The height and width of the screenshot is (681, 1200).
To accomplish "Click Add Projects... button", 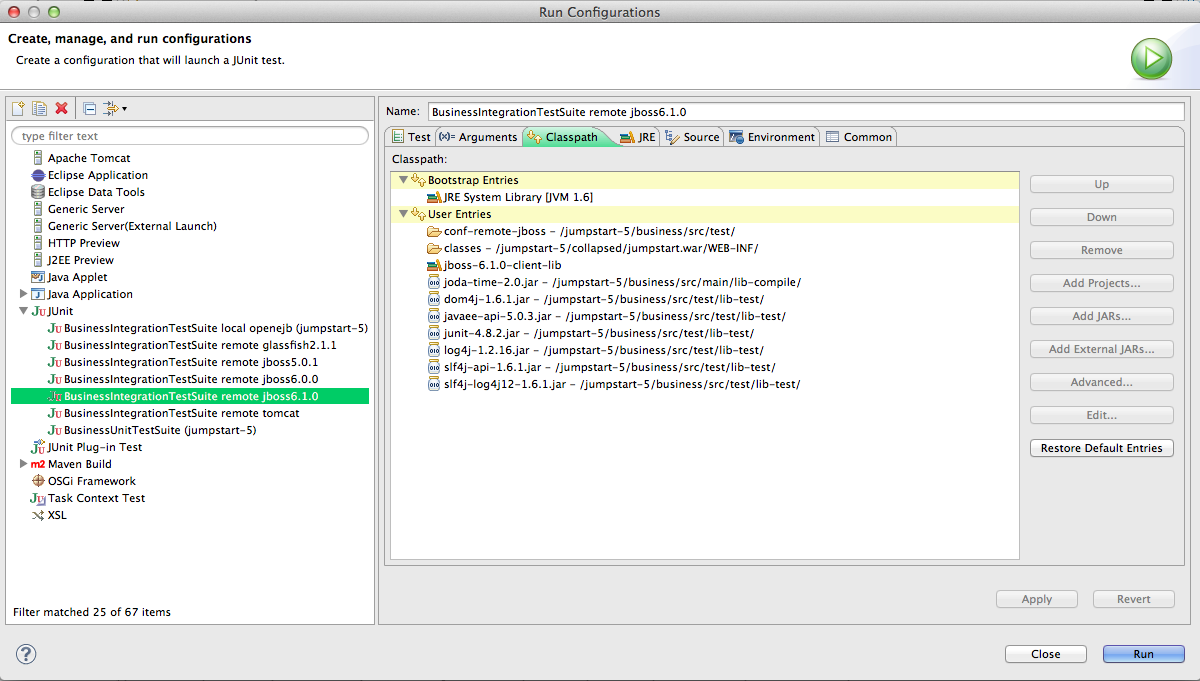I will pyautogui.click(x=1101, y=283).
